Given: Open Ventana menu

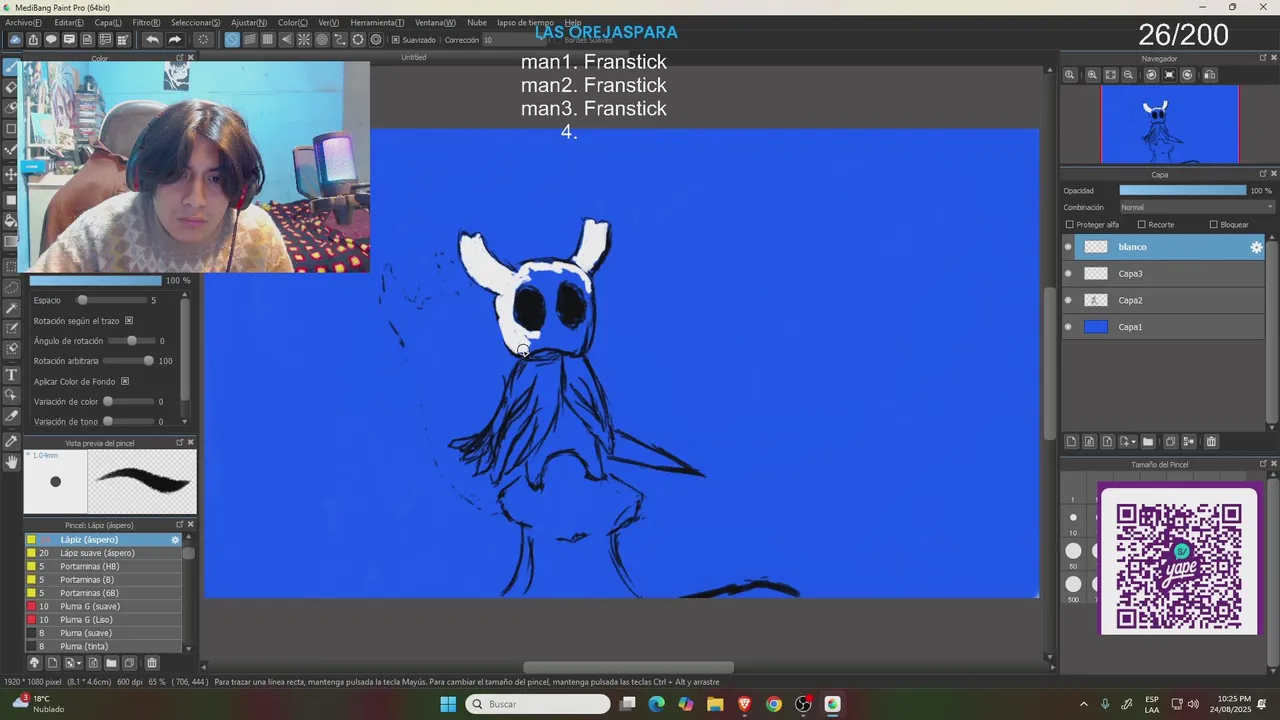Looking at the screenshot, I should (x=435, y=22).
